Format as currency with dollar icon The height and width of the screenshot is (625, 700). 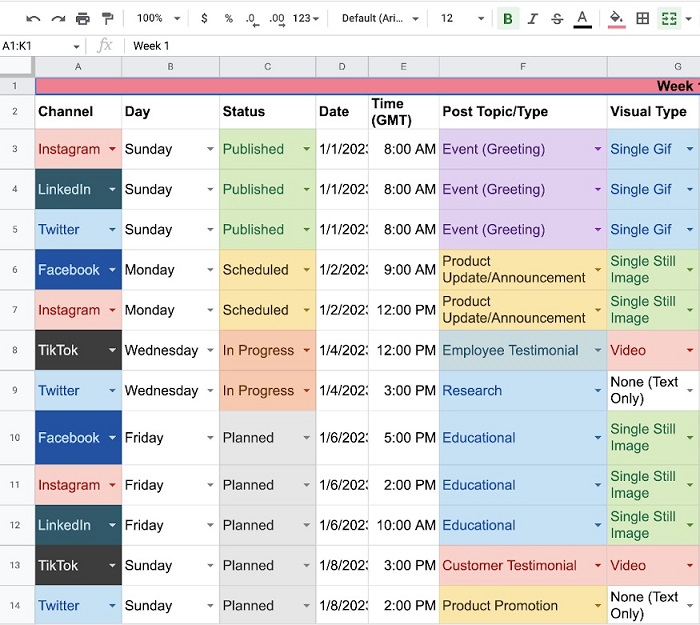click(x=204, y=18)
